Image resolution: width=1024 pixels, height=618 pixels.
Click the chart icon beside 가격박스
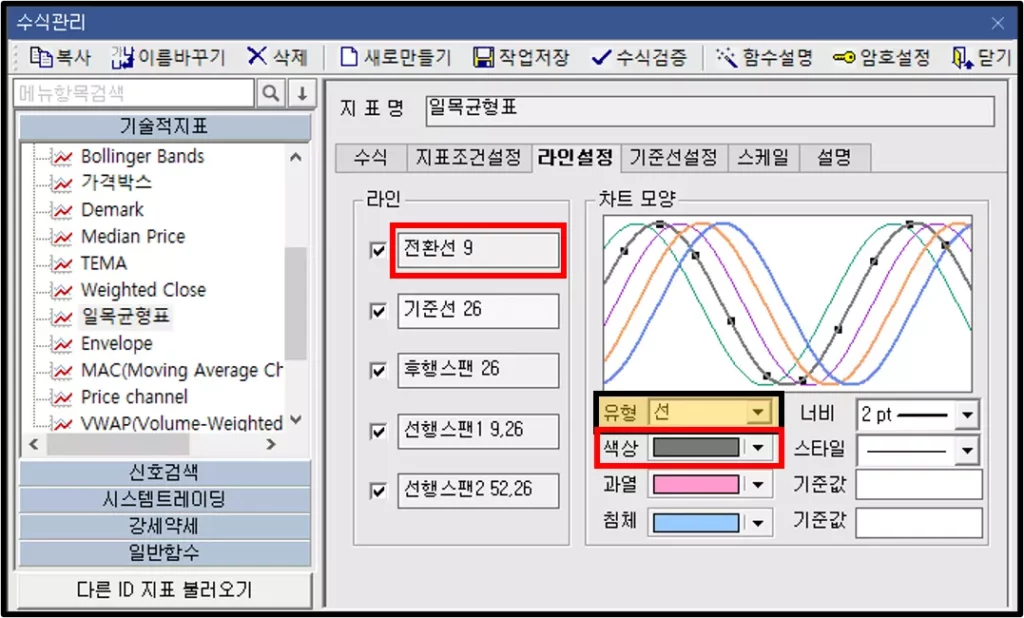tap(63, 184)
